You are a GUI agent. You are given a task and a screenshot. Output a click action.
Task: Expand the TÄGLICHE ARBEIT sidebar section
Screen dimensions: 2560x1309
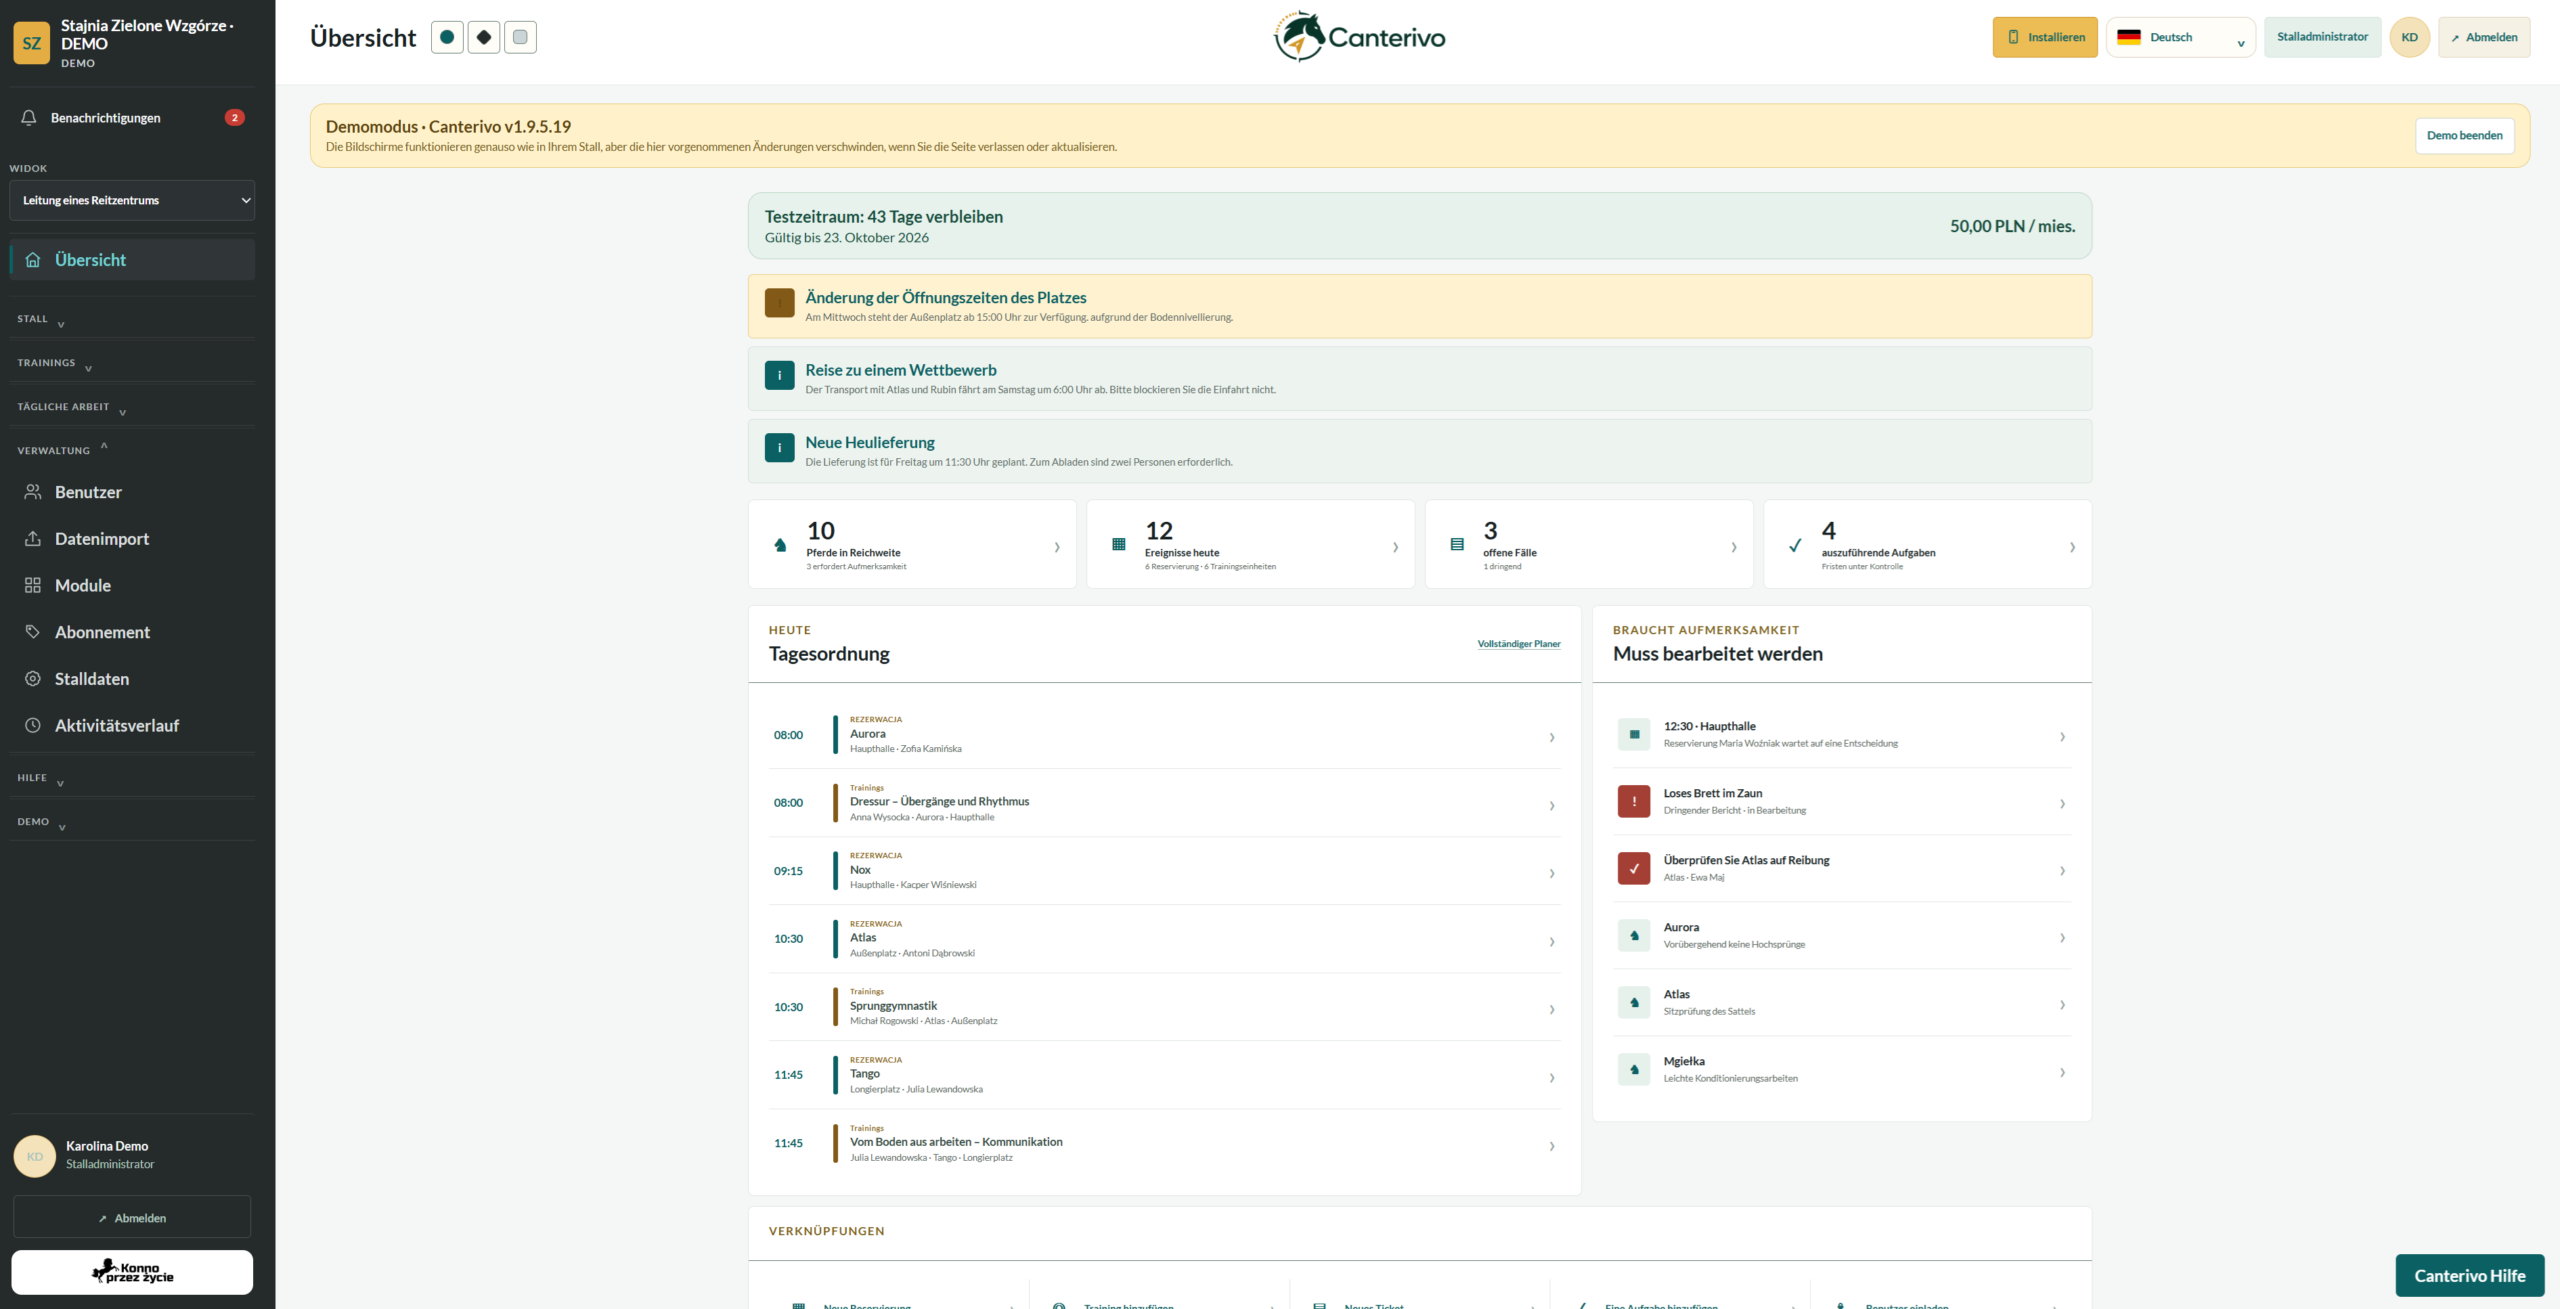click(x=132, y=407)
